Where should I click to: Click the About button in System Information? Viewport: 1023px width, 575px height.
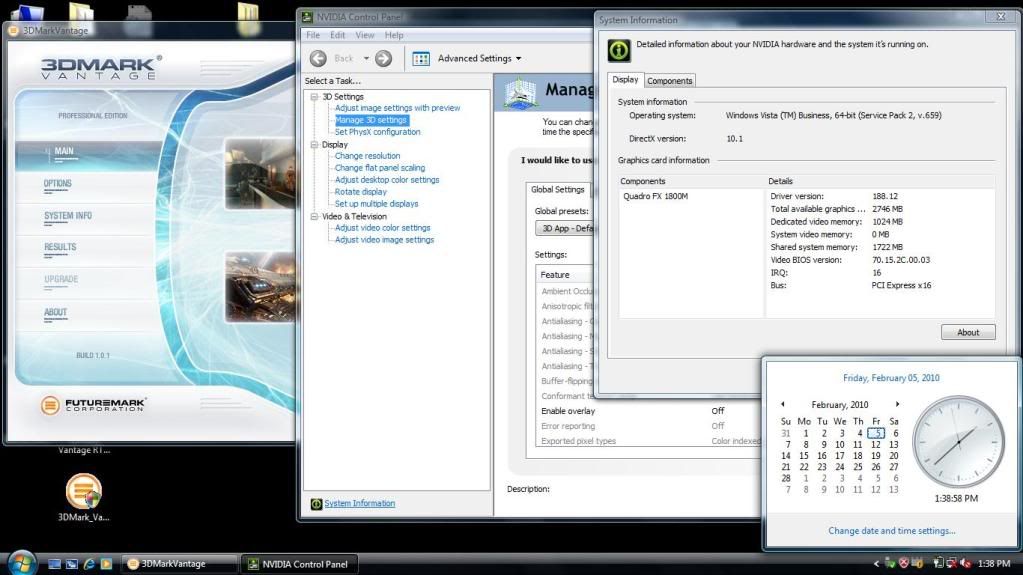(968, 332)
